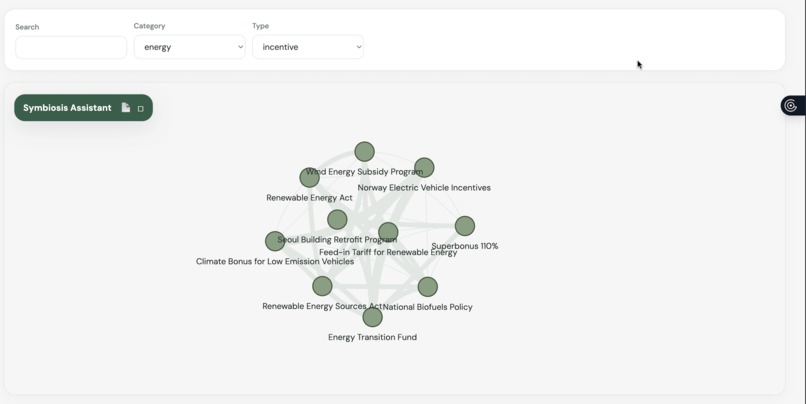
Task: Click the square icon in Symbiosis Assistant
Action: [140, 108]
